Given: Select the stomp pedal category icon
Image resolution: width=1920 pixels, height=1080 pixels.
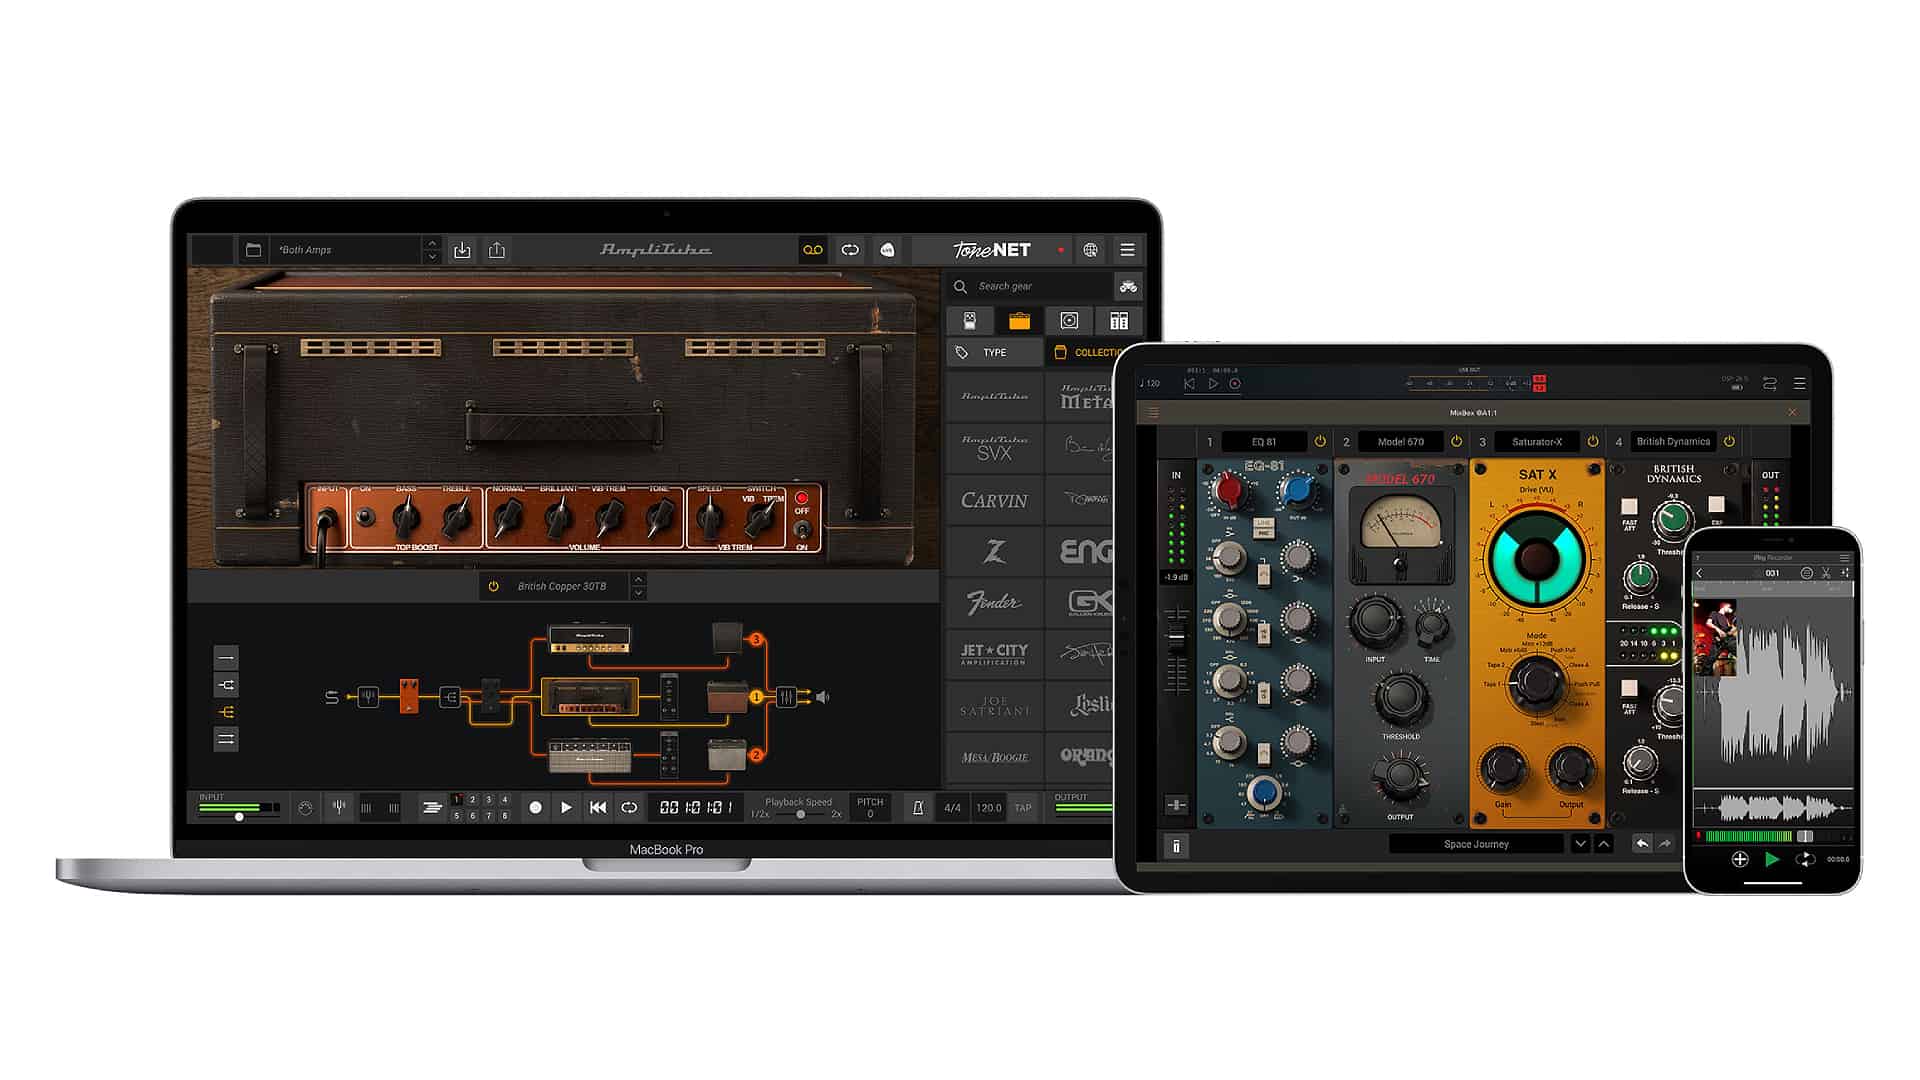Looking at the screenshot, I should [969, 321].
